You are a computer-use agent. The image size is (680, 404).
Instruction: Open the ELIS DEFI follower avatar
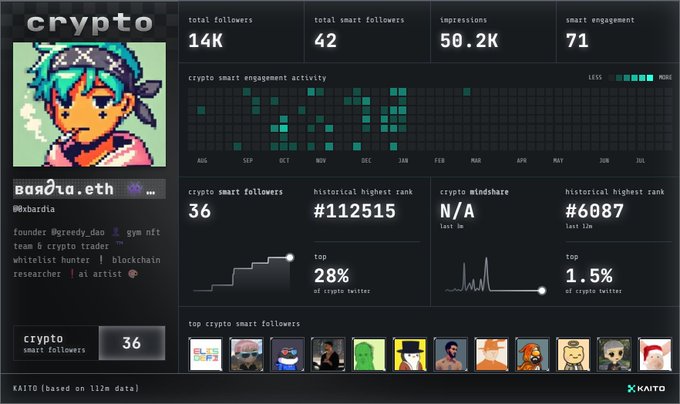(206, 354)
